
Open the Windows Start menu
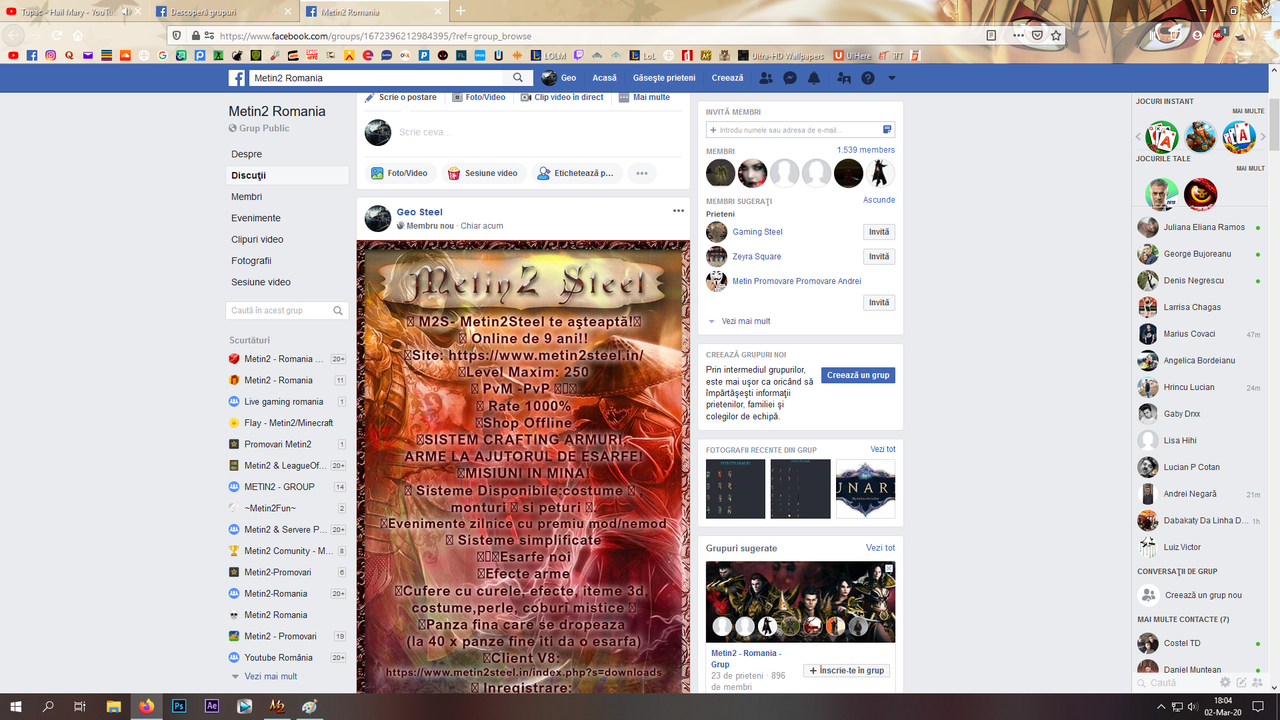point(16,706)
